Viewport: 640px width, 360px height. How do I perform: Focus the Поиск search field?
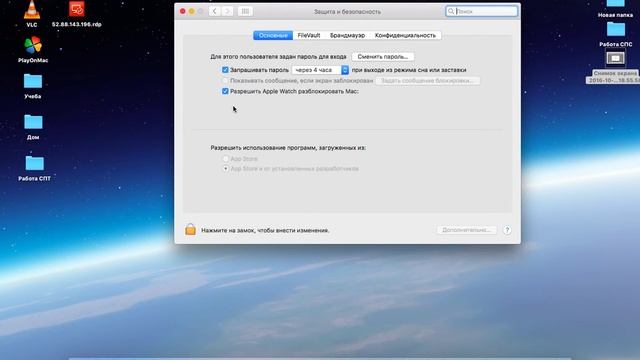pos(482,11)
